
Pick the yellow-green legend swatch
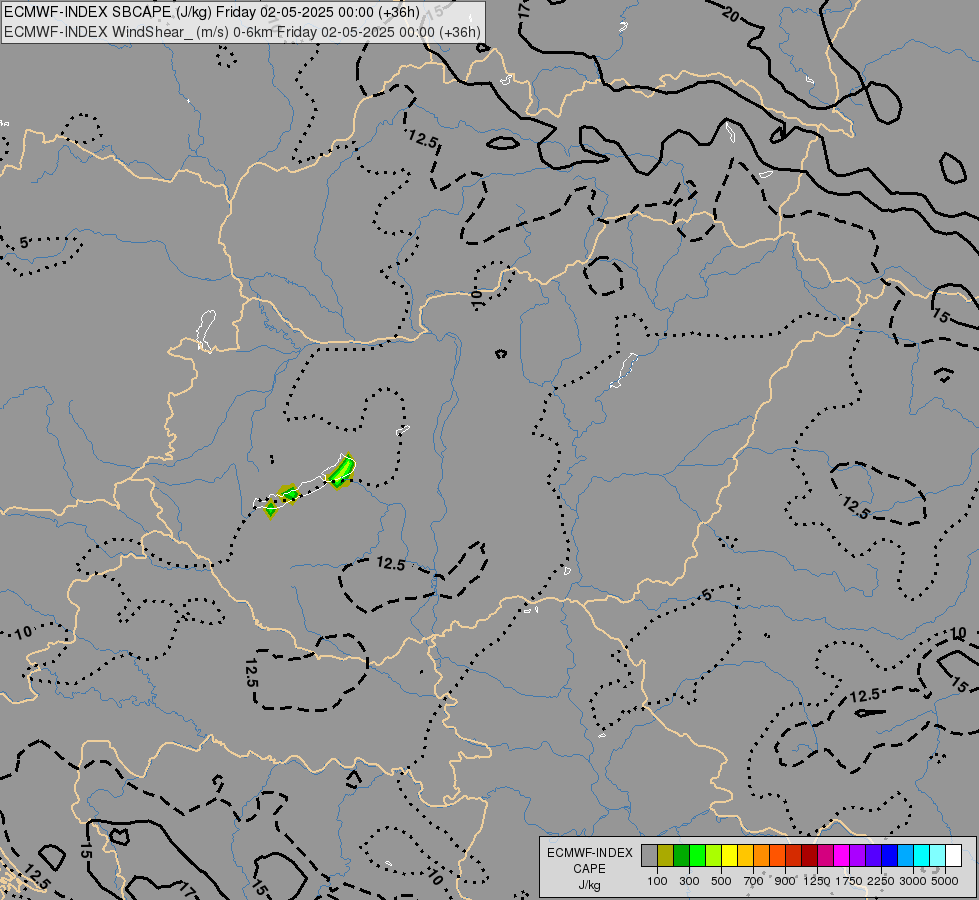click(x=714, y=856)
